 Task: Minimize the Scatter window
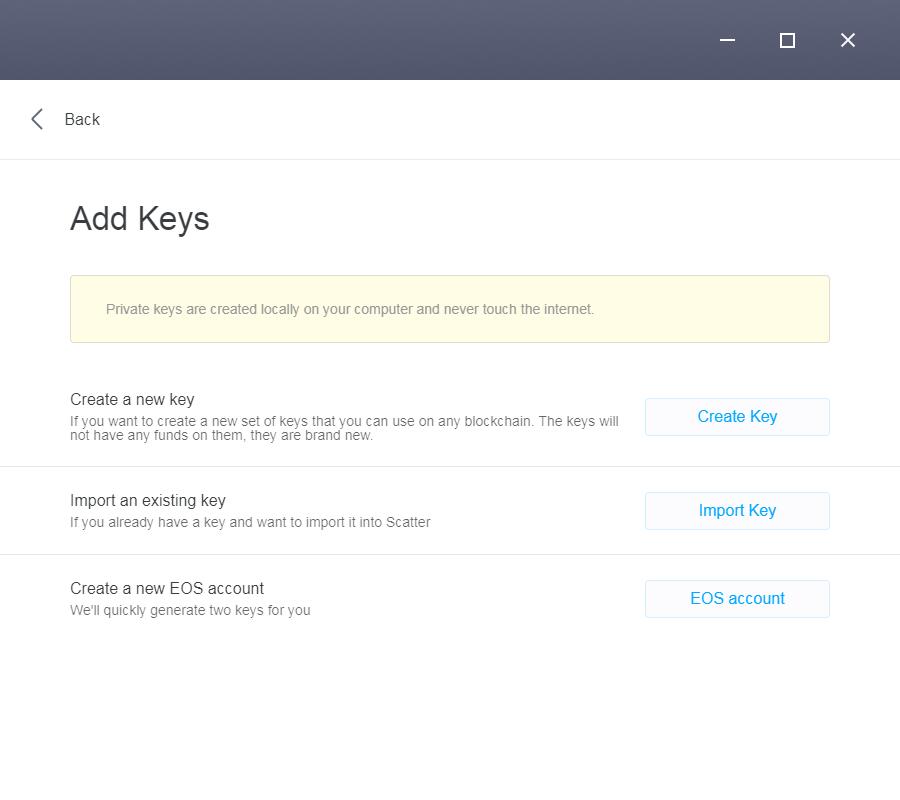pyautogui.click(x=727, y=40)
